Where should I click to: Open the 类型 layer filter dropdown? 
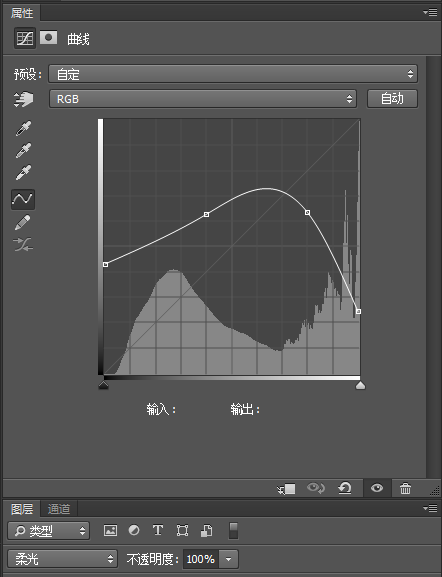[x=49, y=531]
